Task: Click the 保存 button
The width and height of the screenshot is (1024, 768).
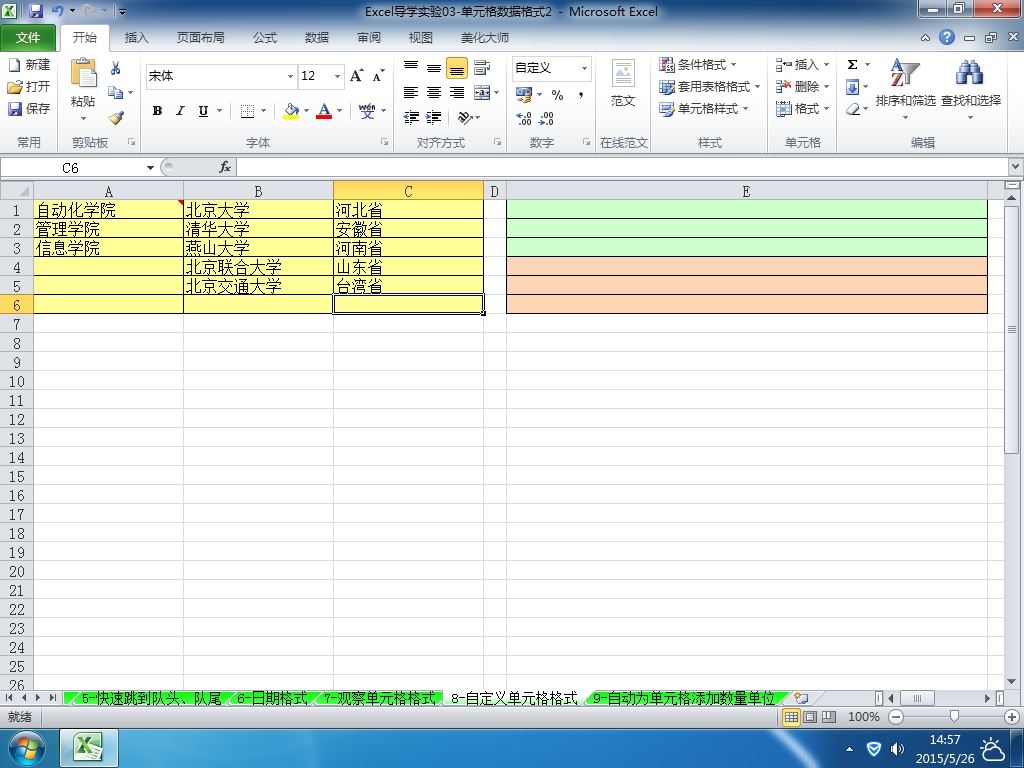Action: 29,108
